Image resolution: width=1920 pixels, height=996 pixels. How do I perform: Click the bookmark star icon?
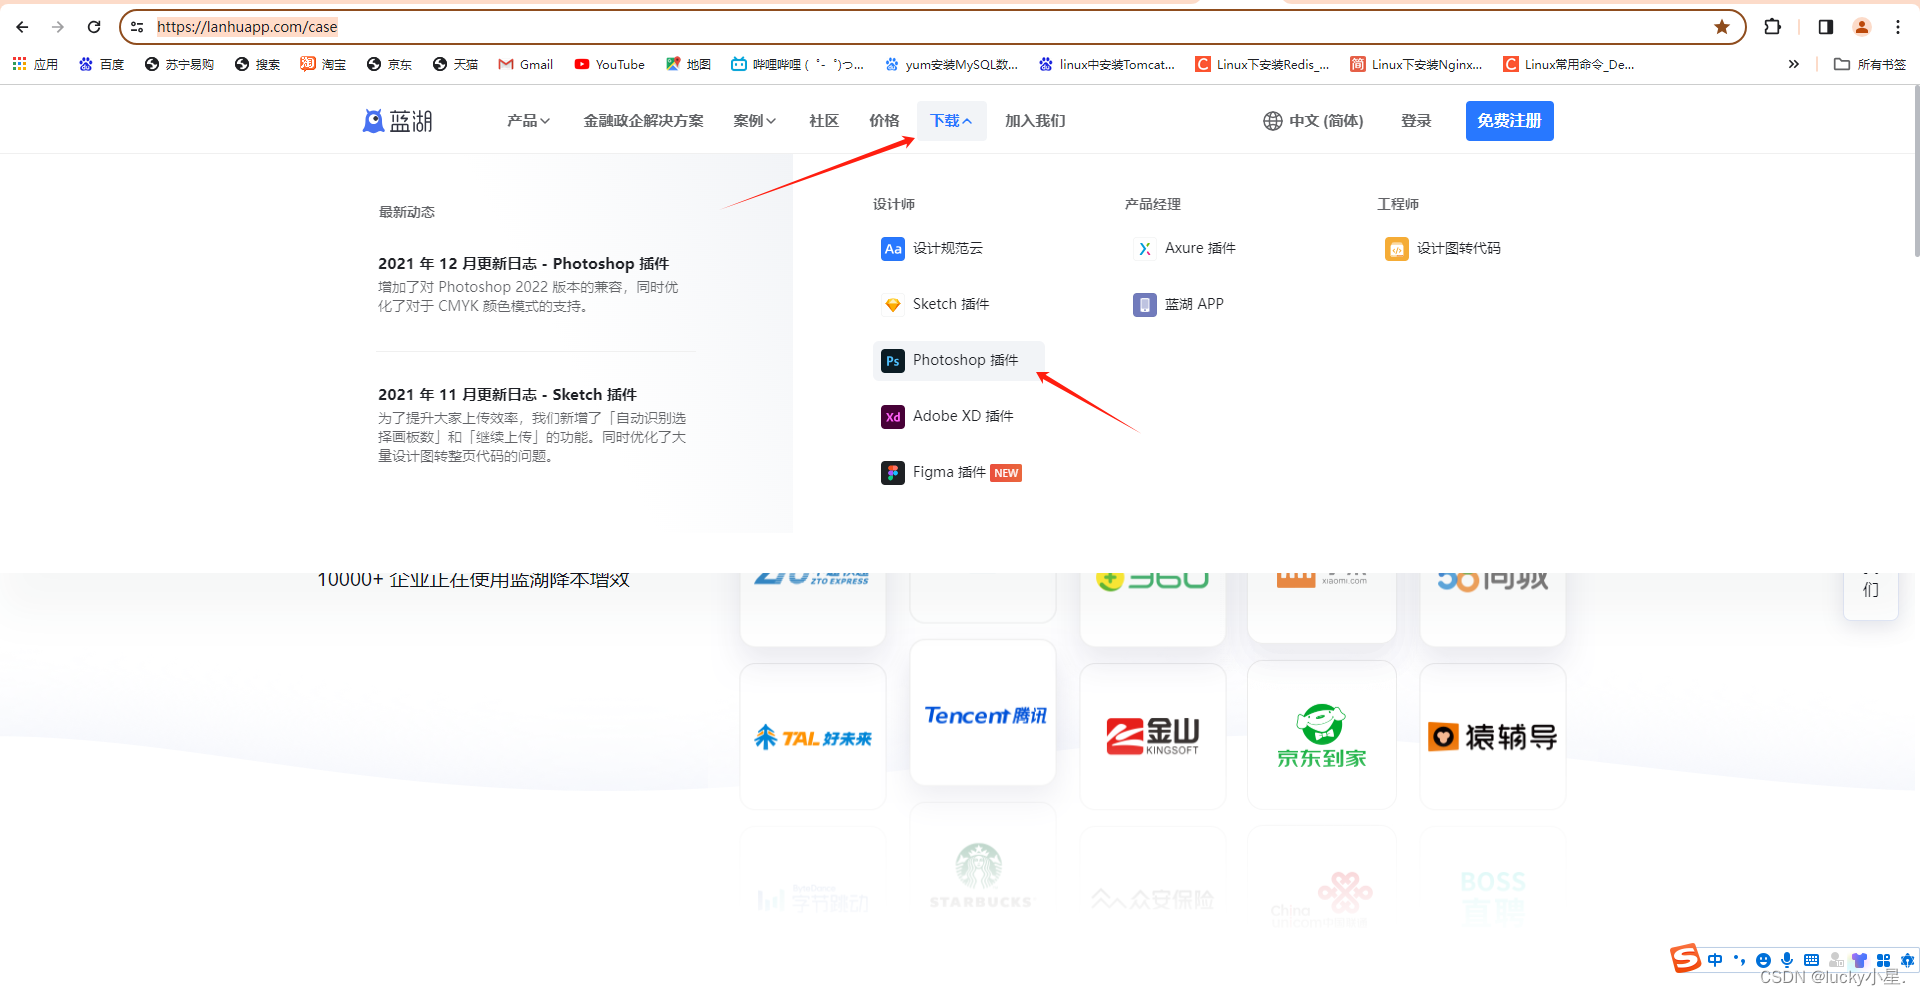click(1722, 27)
